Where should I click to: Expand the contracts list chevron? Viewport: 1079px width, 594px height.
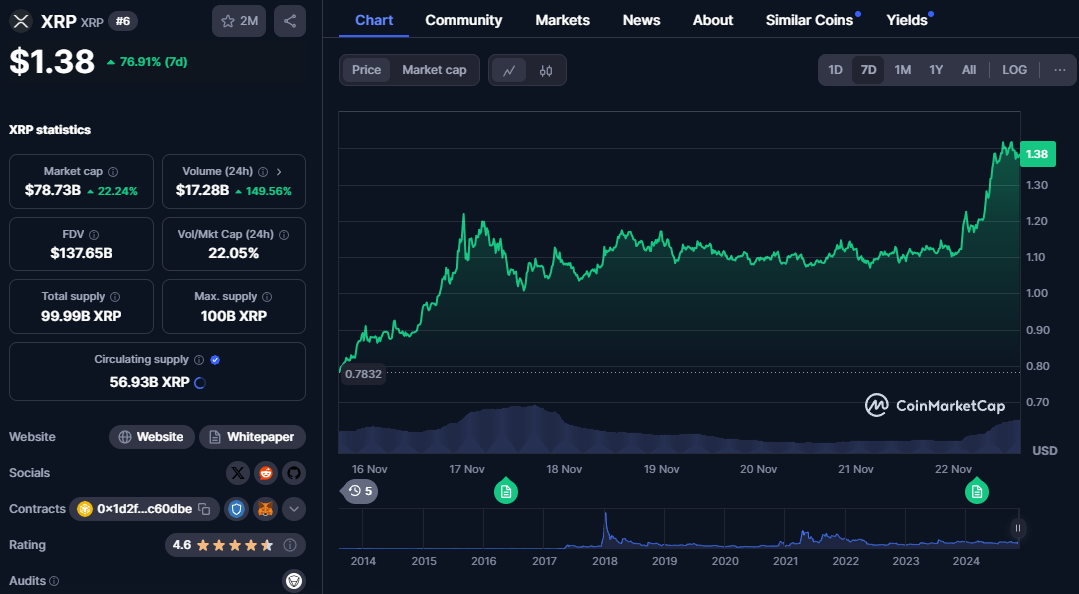point(294,509)
